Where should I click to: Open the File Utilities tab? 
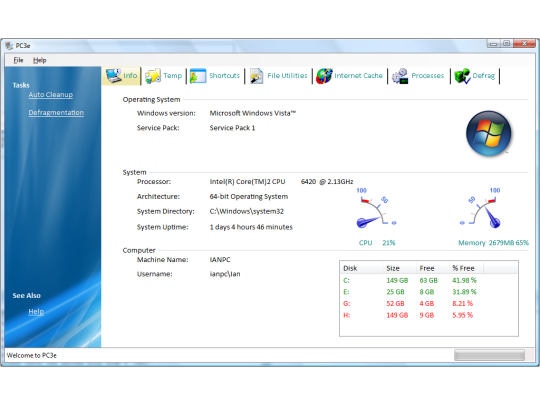click(x=278, y=76)
